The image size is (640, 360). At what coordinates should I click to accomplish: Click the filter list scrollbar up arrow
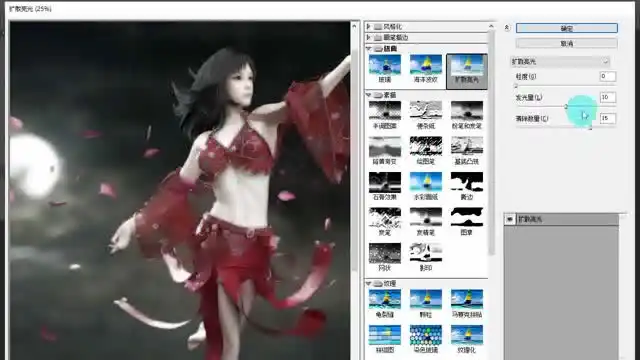pyautogui.click(x=491, y=26)
